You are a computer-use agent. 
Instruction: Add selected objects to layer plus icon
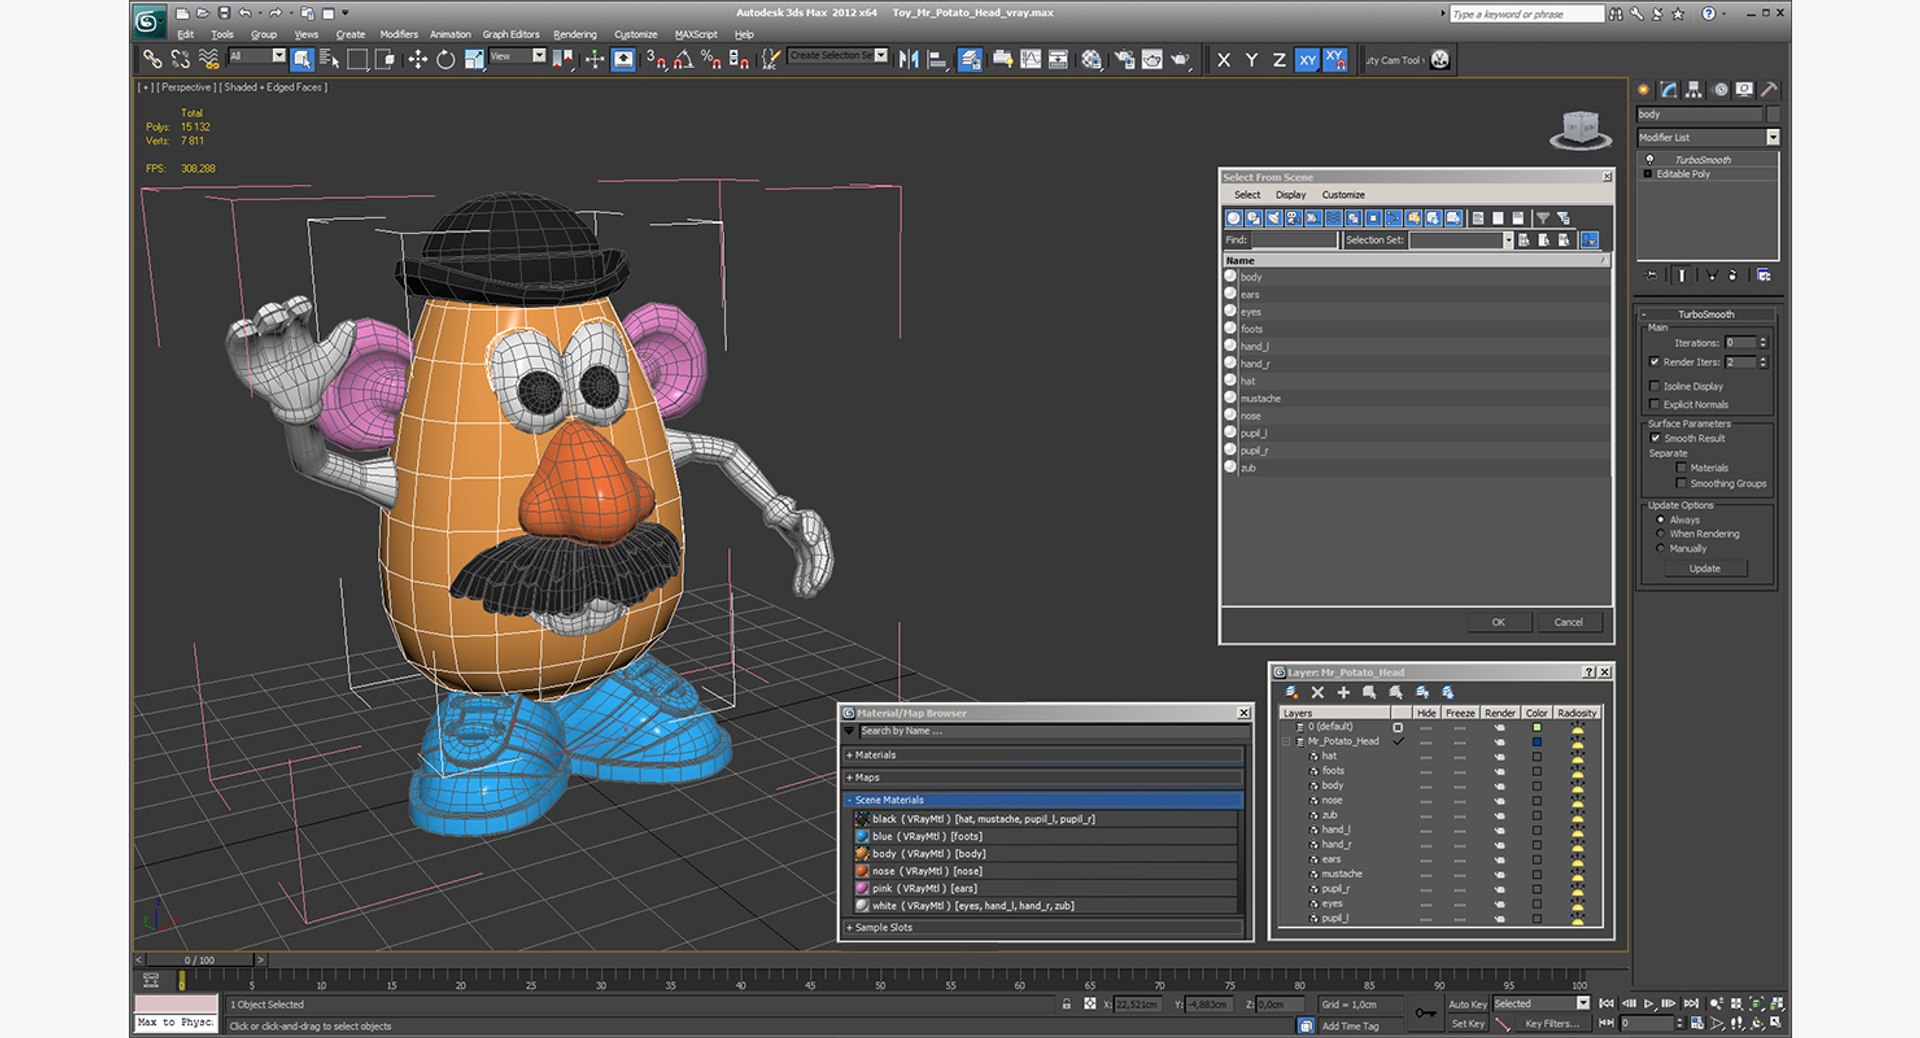pos(1344,692)
